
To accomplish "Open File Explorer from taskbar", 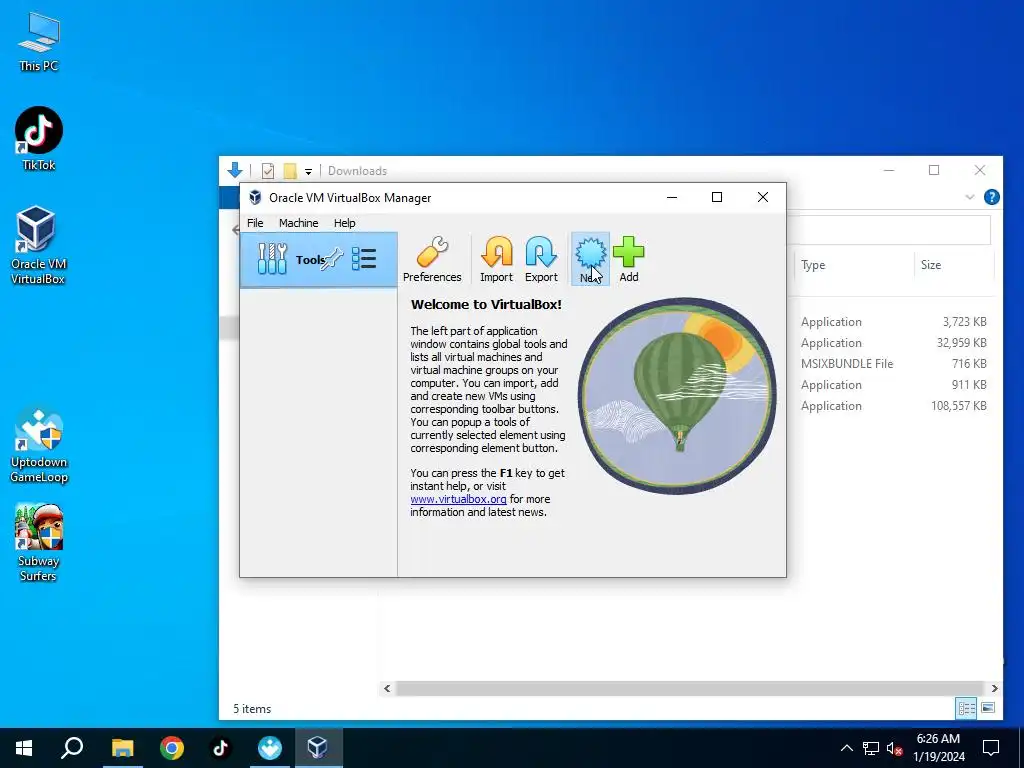I will [122, 748].
